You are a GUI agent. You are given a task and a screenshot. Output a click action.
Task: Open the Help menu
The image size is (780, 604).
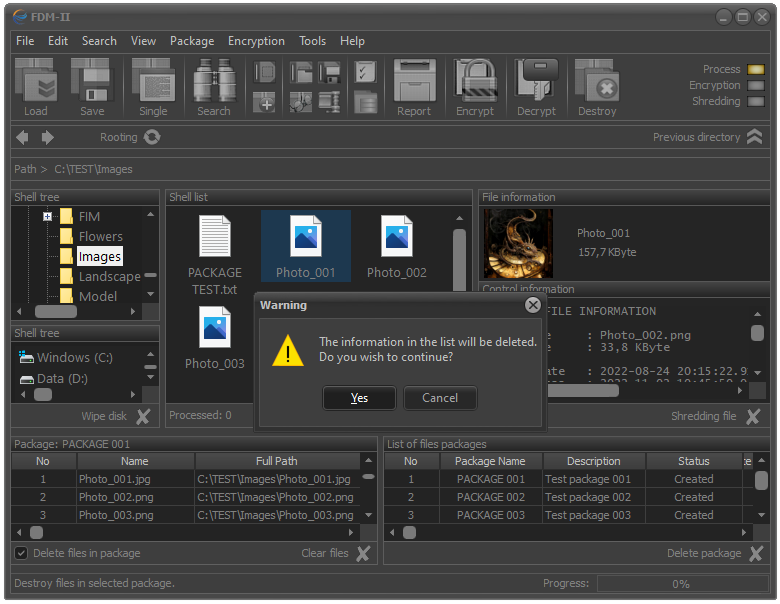352,41
